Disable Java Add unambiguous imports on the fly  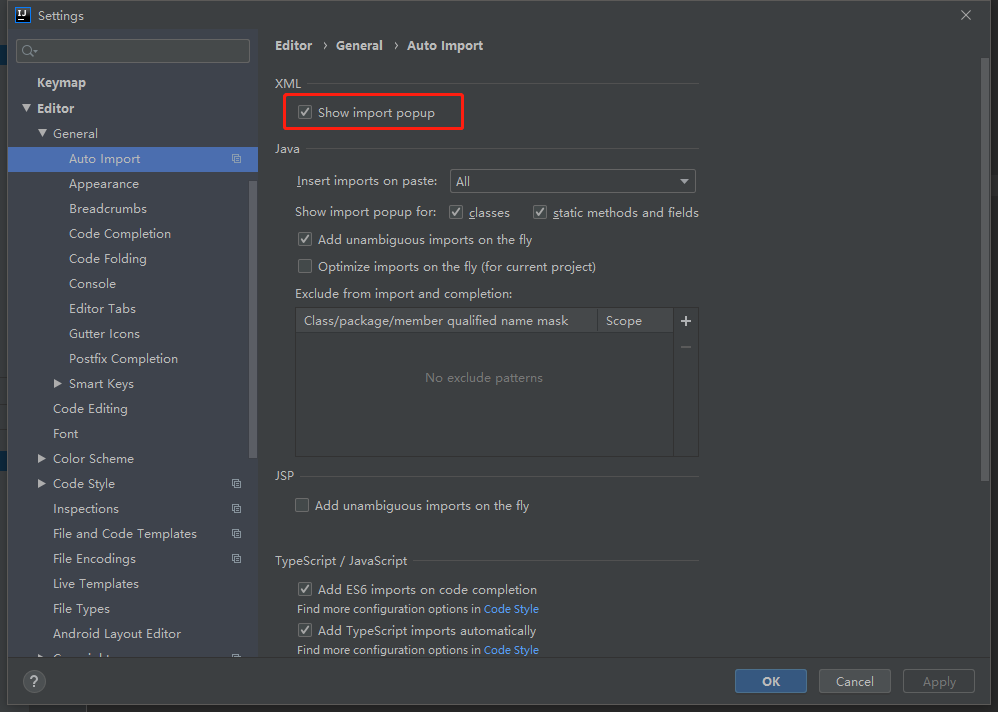pyautogui.click(x=305, y=240)
